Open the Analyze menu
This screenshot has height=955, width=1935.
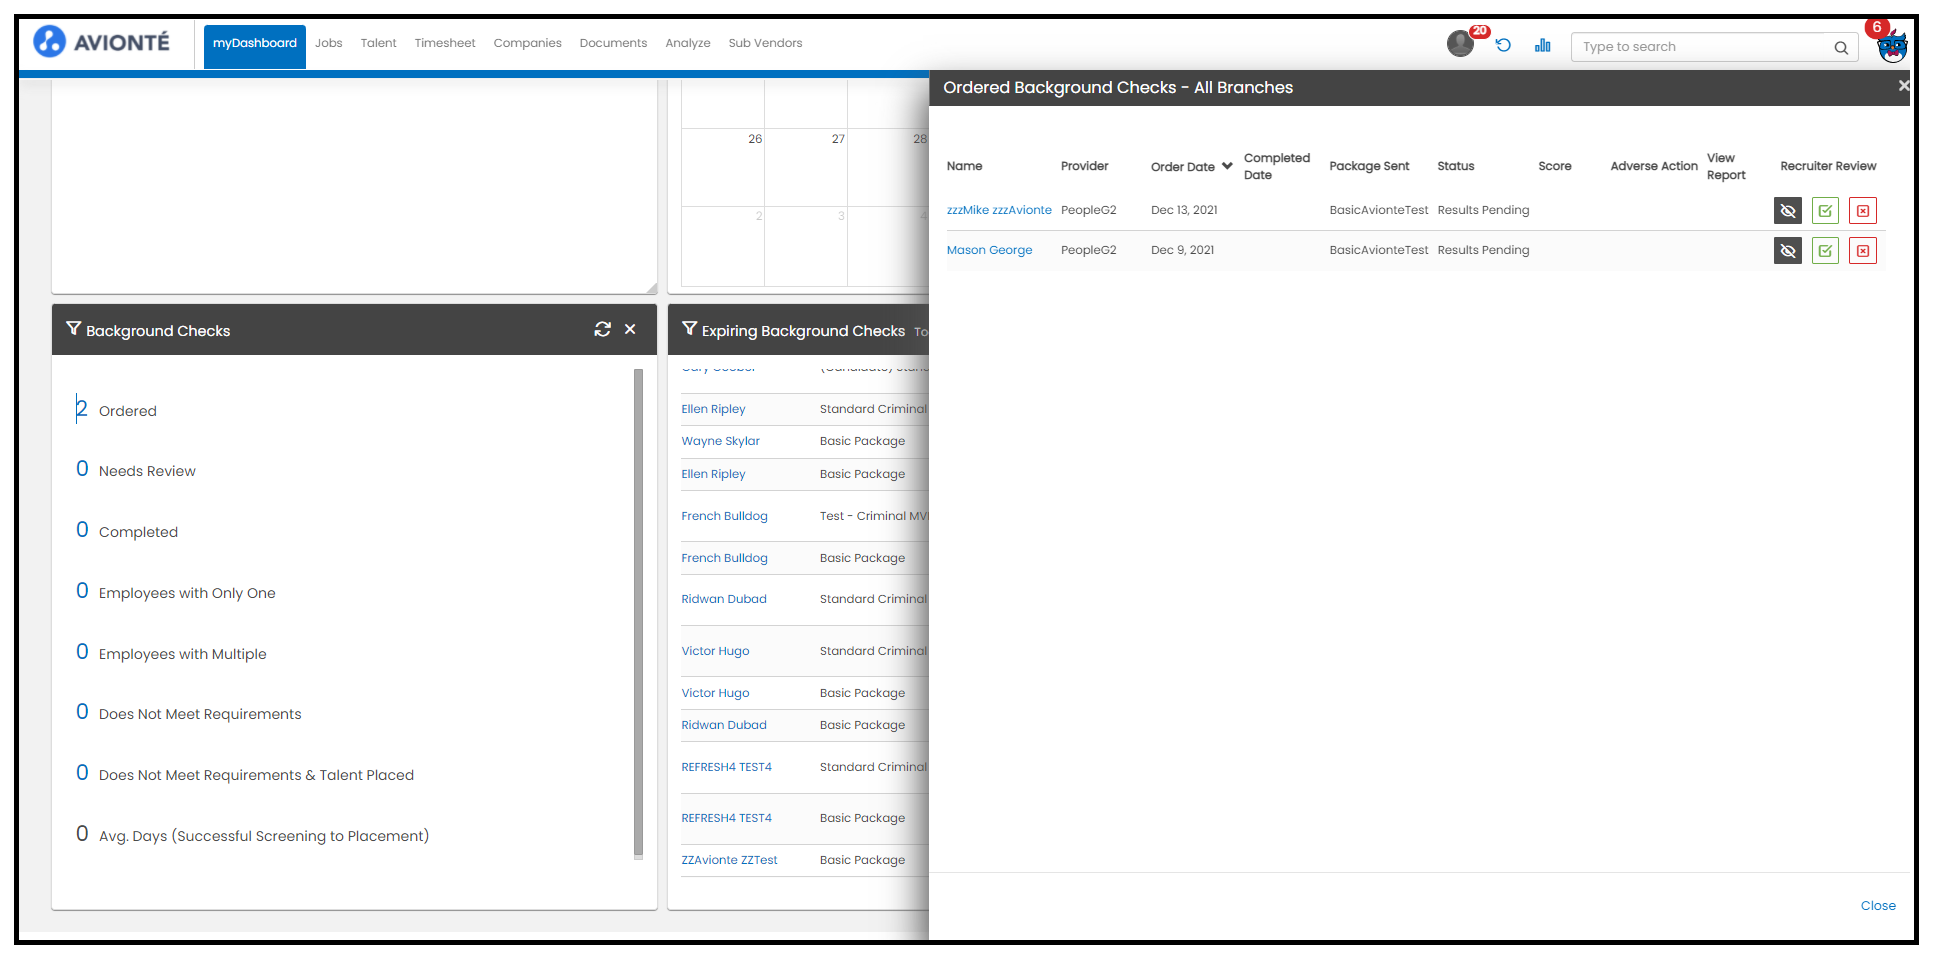688,43
